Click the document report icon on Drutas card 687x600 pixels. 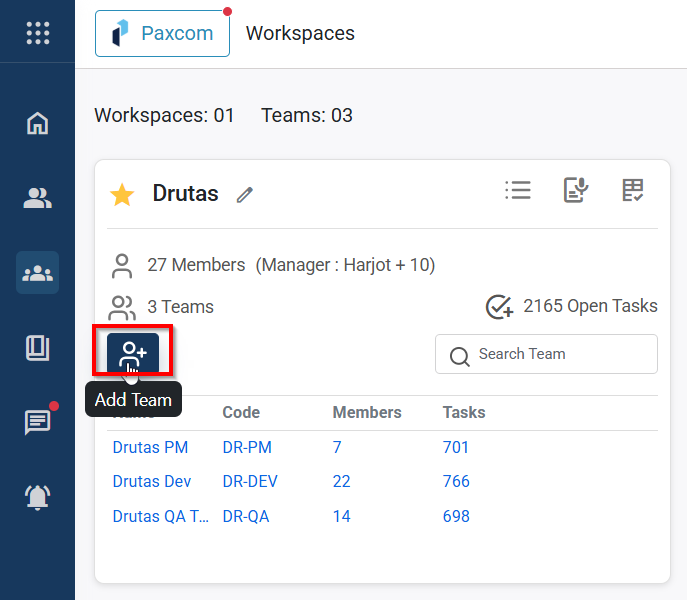(x=575, y=190)
